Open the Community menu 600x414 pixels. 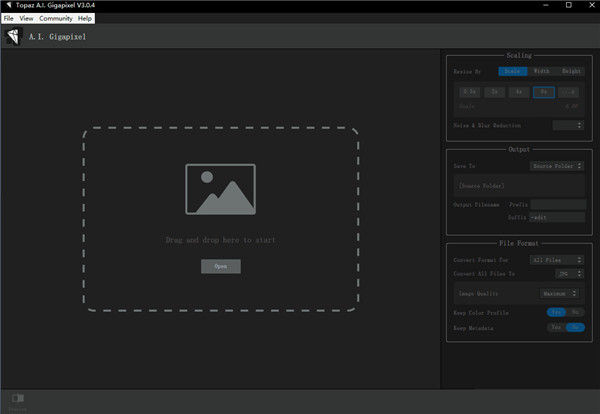pos(55,18)
